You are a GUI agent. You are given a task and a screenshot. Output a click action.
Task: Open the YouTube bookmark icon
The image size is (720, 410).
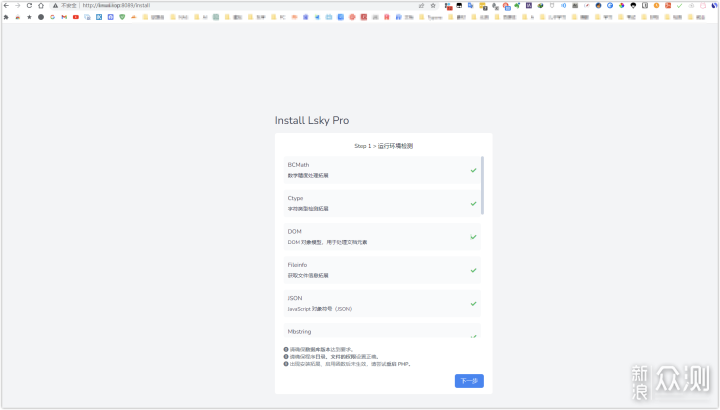76,17
